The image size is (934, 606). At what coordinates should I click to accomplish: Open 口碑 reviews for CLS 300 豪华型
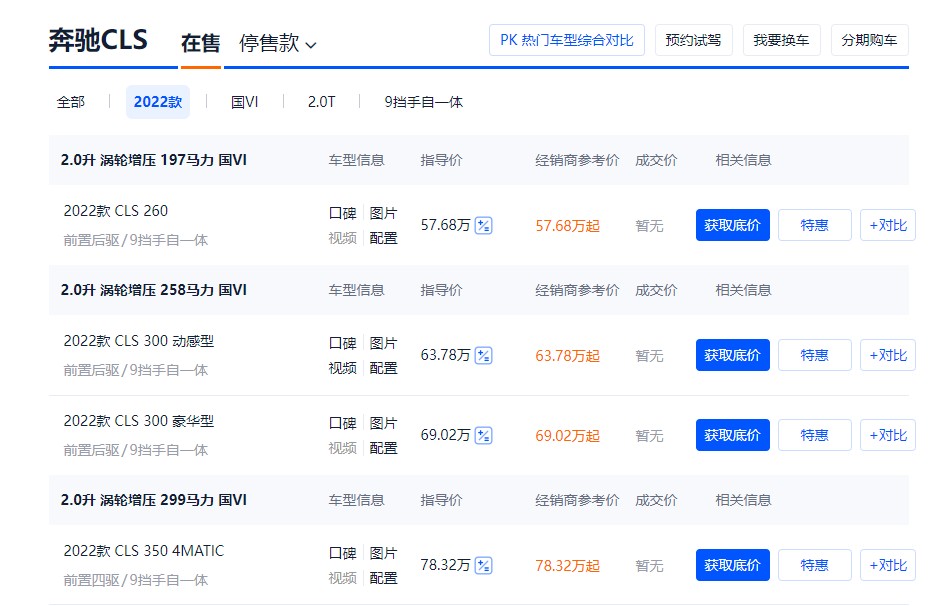click(343, 423)
